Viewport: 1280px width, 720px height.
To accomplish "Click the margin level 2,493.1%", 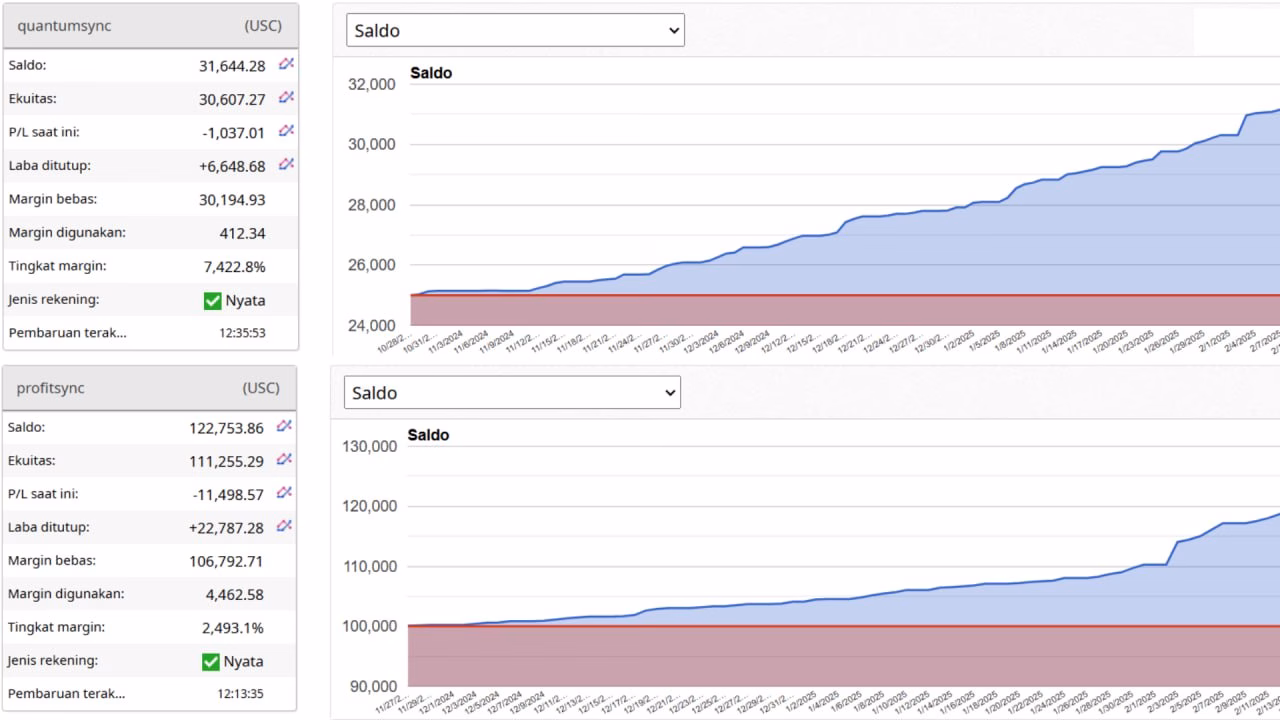I will point(233,628).
